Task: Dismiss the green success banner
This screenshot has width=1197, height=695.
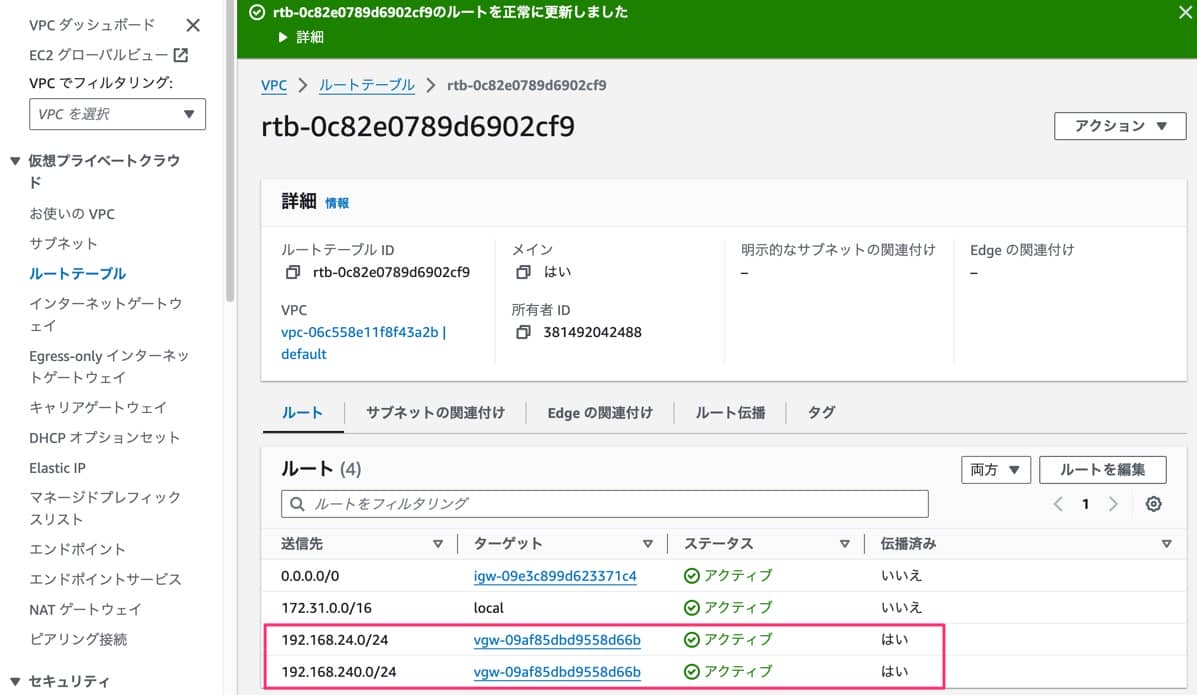Action: click(x=1186, y=12)
